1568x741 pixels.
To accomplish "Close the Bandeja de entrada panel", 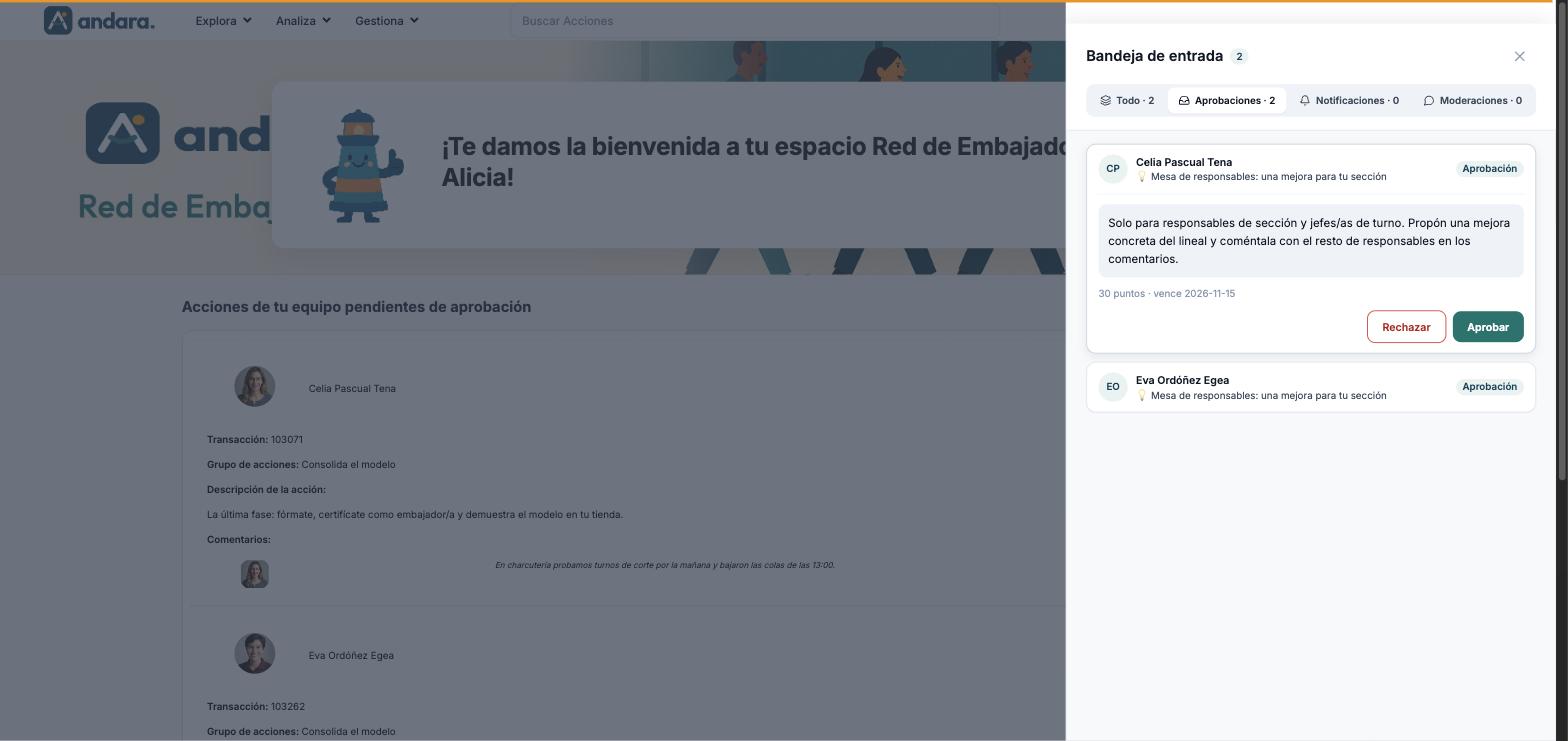I will pyautogui.click(x=1519, y=56).
